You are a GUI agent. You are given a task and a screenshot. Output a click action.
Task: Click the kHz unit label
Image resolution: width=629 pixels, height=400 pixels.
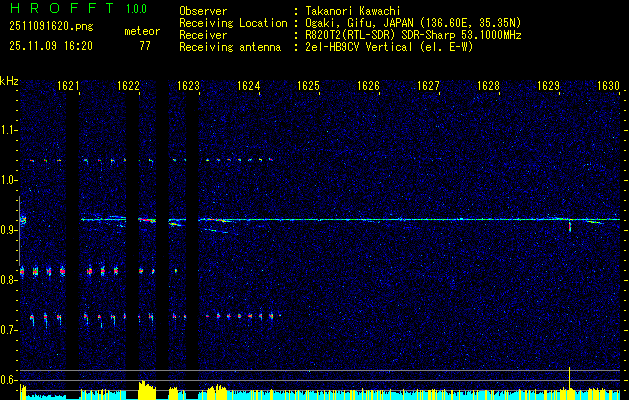tap(9, 81)
